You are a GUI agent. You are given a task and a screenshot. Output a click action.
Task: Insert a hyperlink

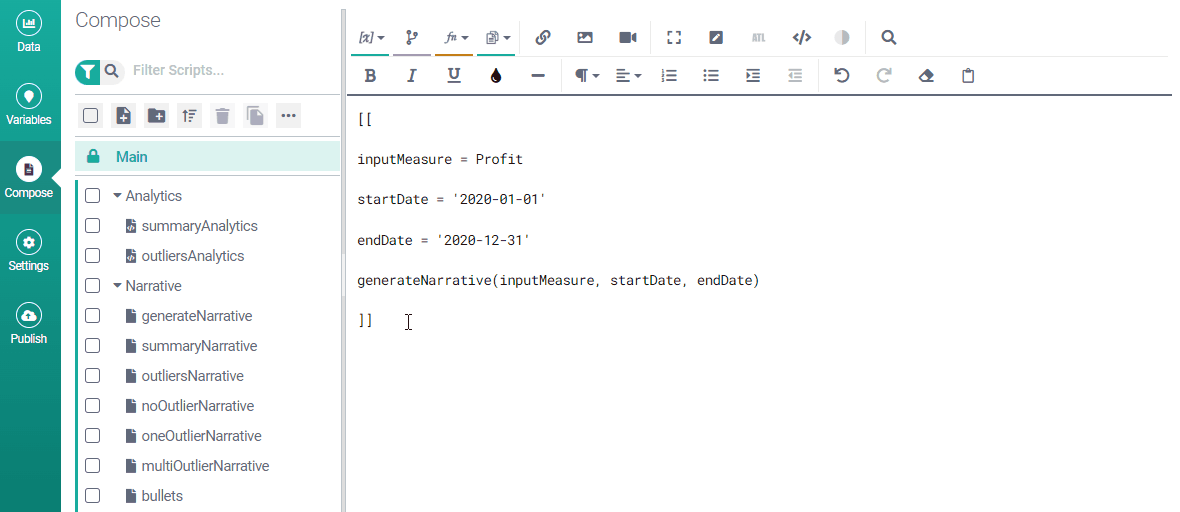point(543,38)
